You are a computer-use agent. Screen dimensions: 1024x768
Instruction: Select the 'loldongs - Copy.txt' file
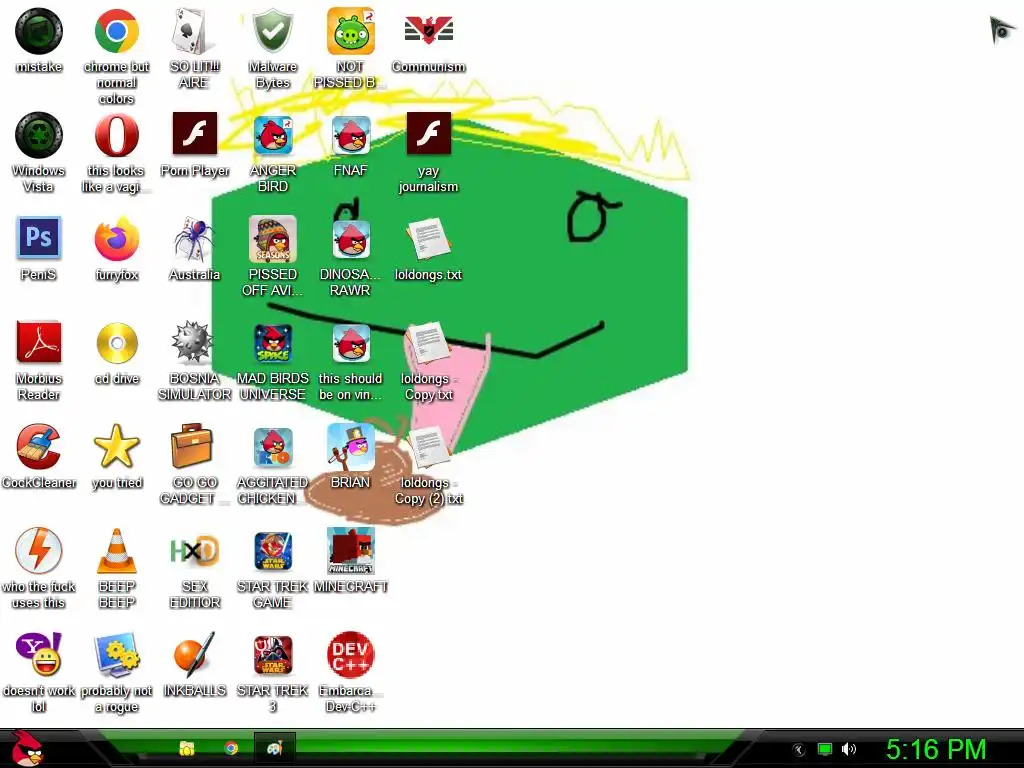click(428, 342)
